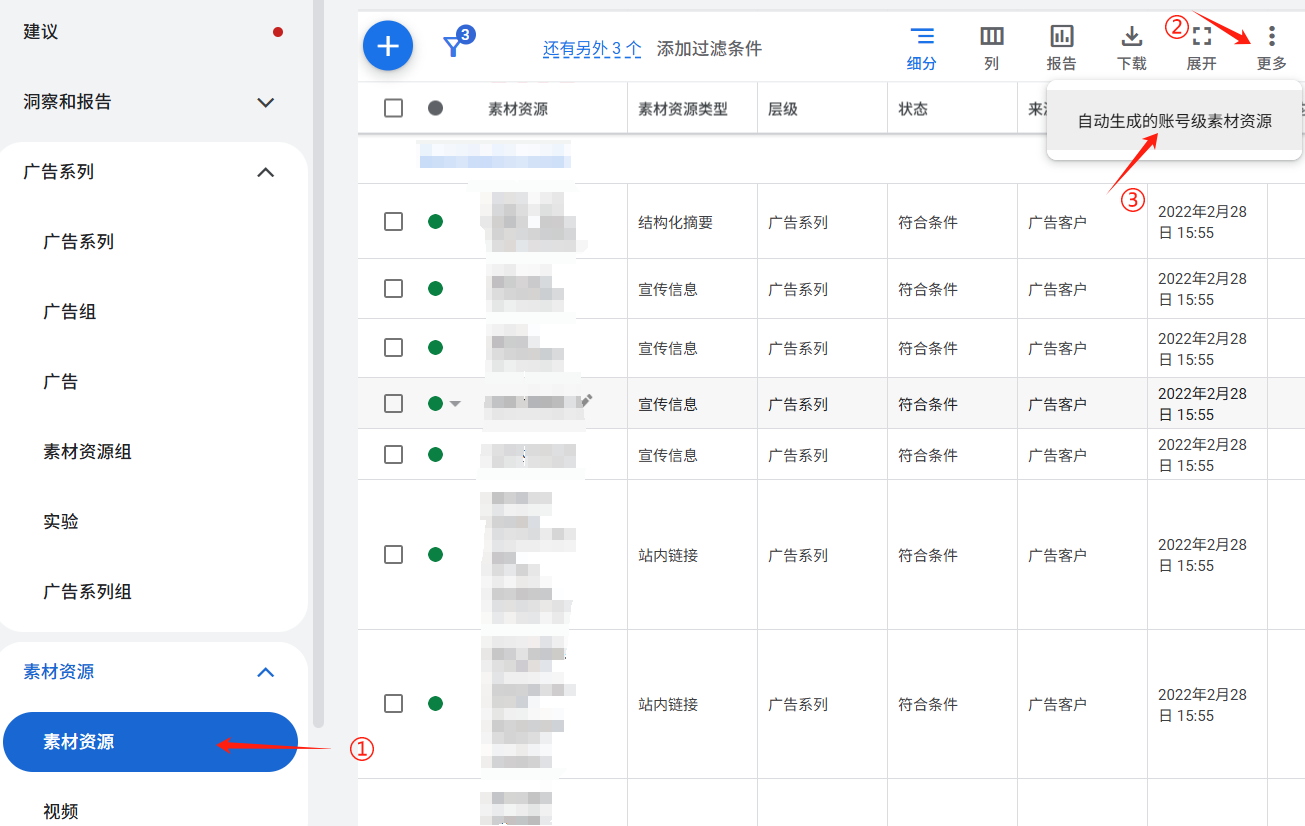Open 素材资源组 in sidebar
This screenshot has width=1305, height=826.
click(x=88, y=452)
